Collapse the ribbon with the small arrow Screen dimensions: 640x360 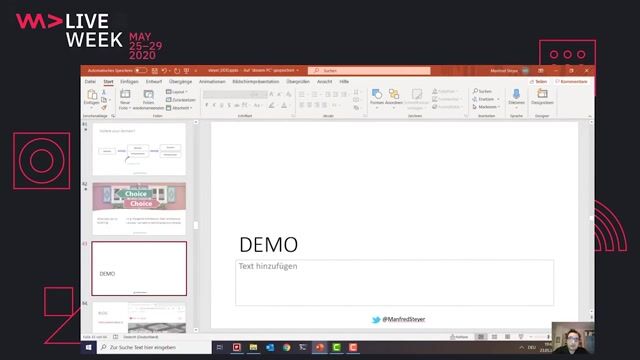(589, 116)
